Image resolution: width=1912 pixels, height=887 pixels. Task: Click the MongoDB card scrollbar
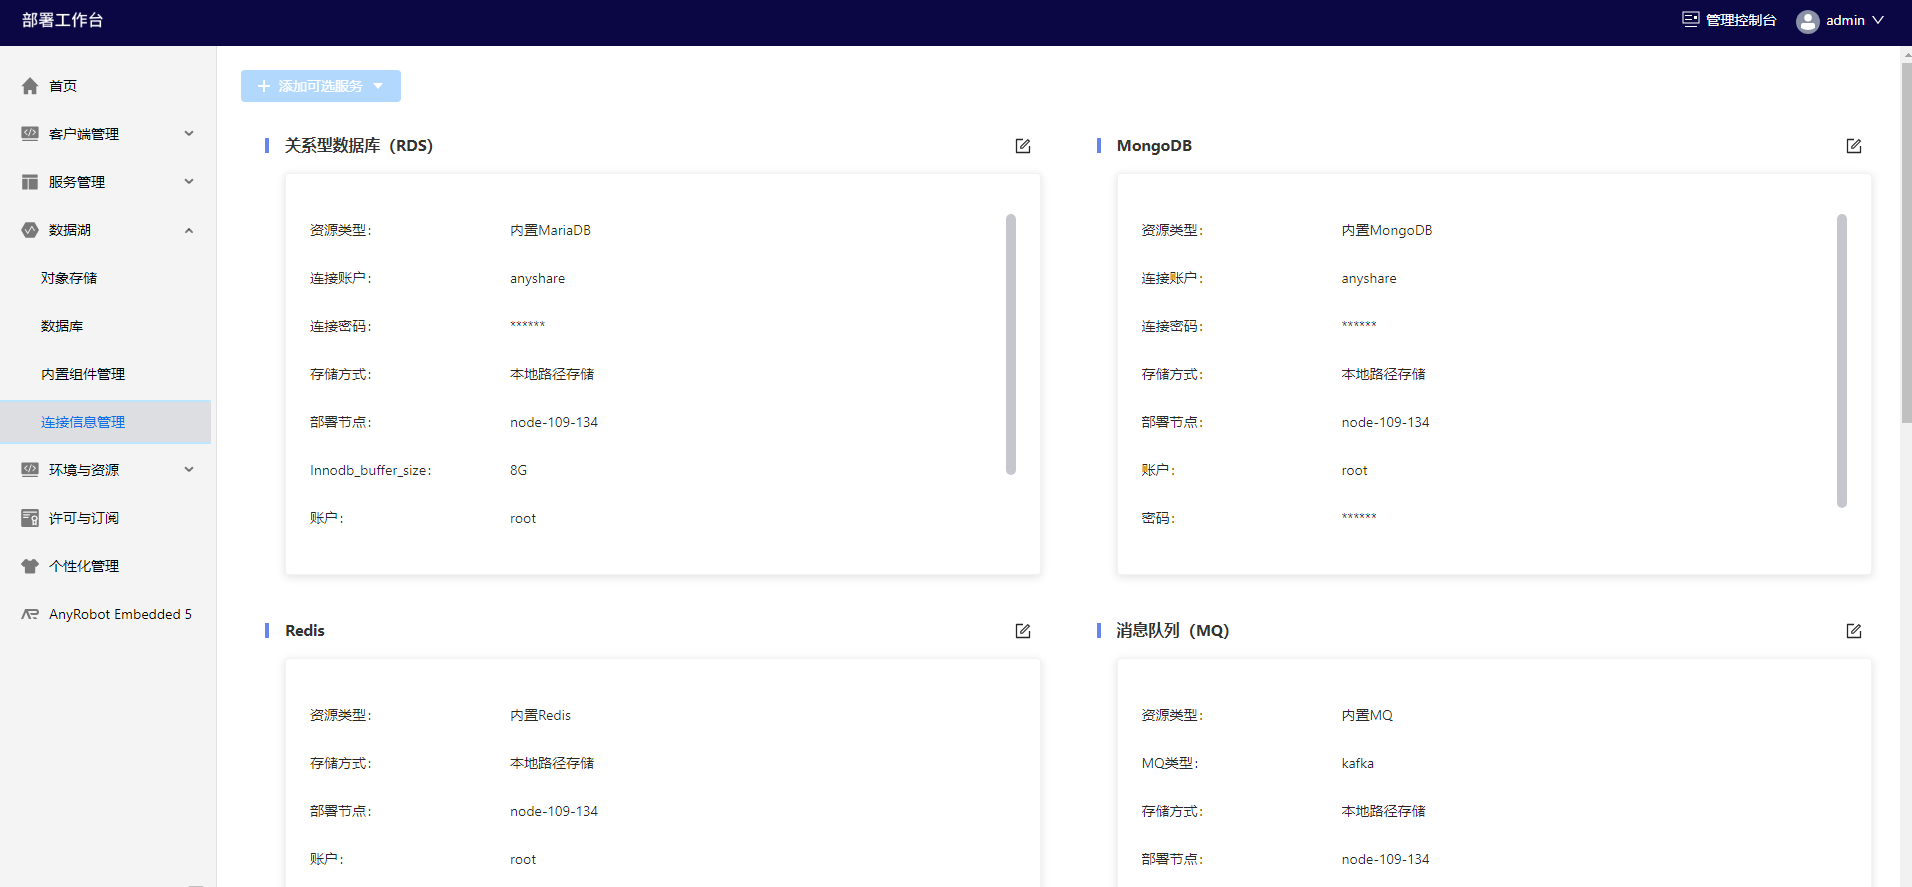[x=1841, y=360]
